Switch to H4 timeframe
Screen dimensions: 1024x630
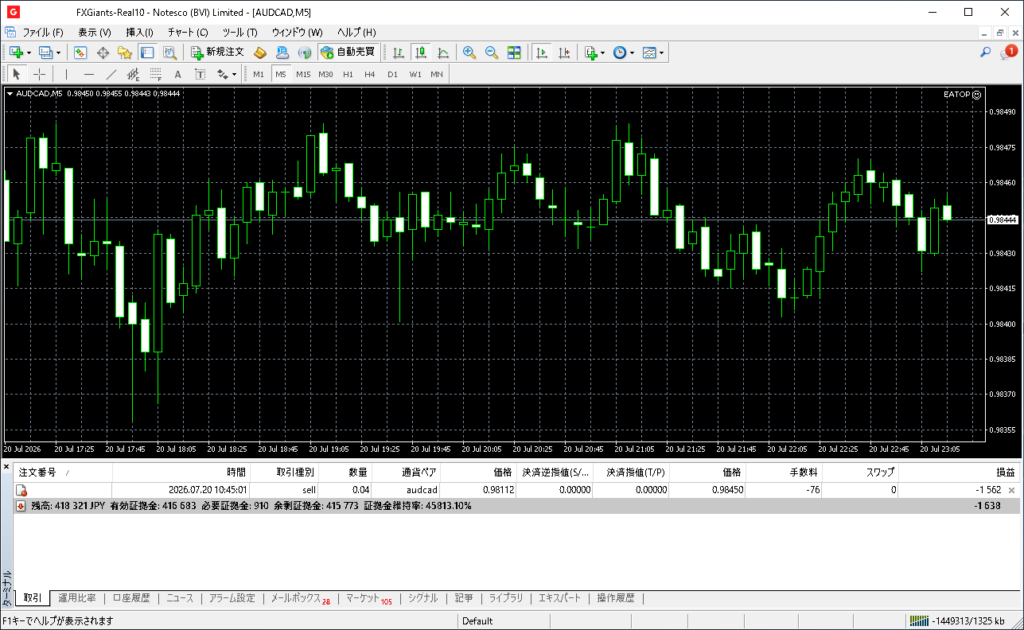(370, 74)
